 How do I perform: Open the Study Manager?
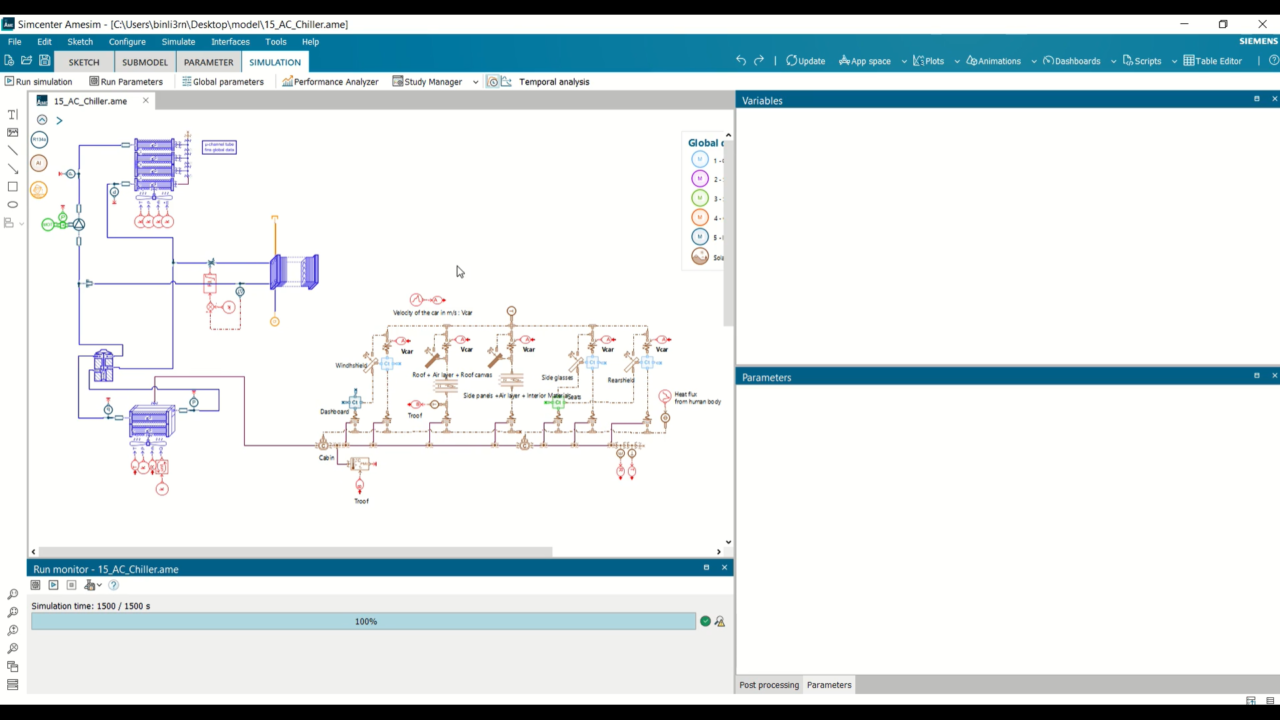pyautogui.click(x=427, y=82)
